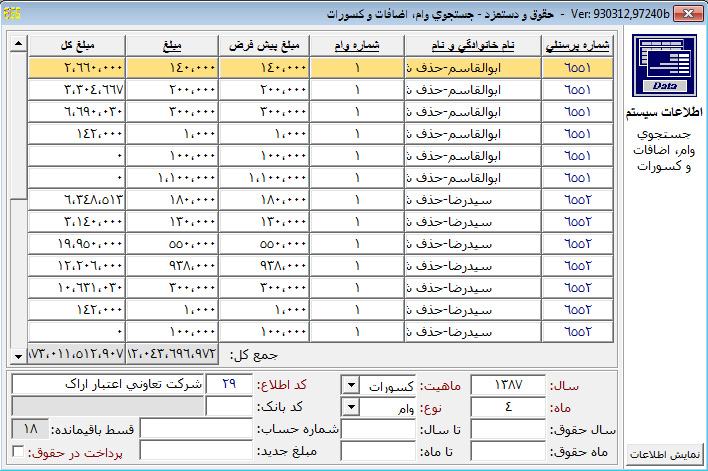Screen dimensions: 708x471
Task: Click the مبلغ كل column header
Action: [77, 46]
